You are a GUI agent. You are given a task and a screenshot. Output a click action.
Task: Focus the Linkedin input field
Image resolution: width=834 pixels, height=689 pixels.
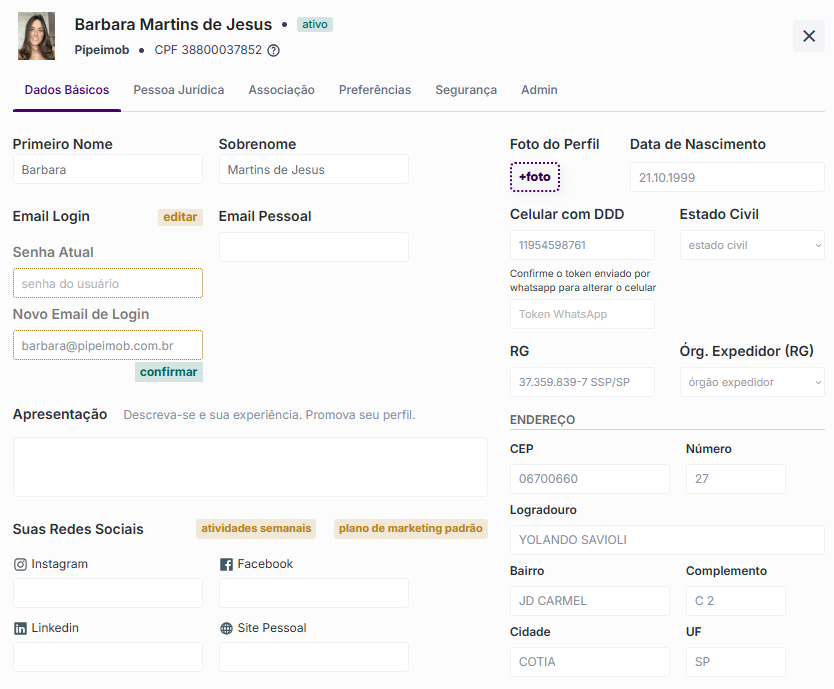108,657
